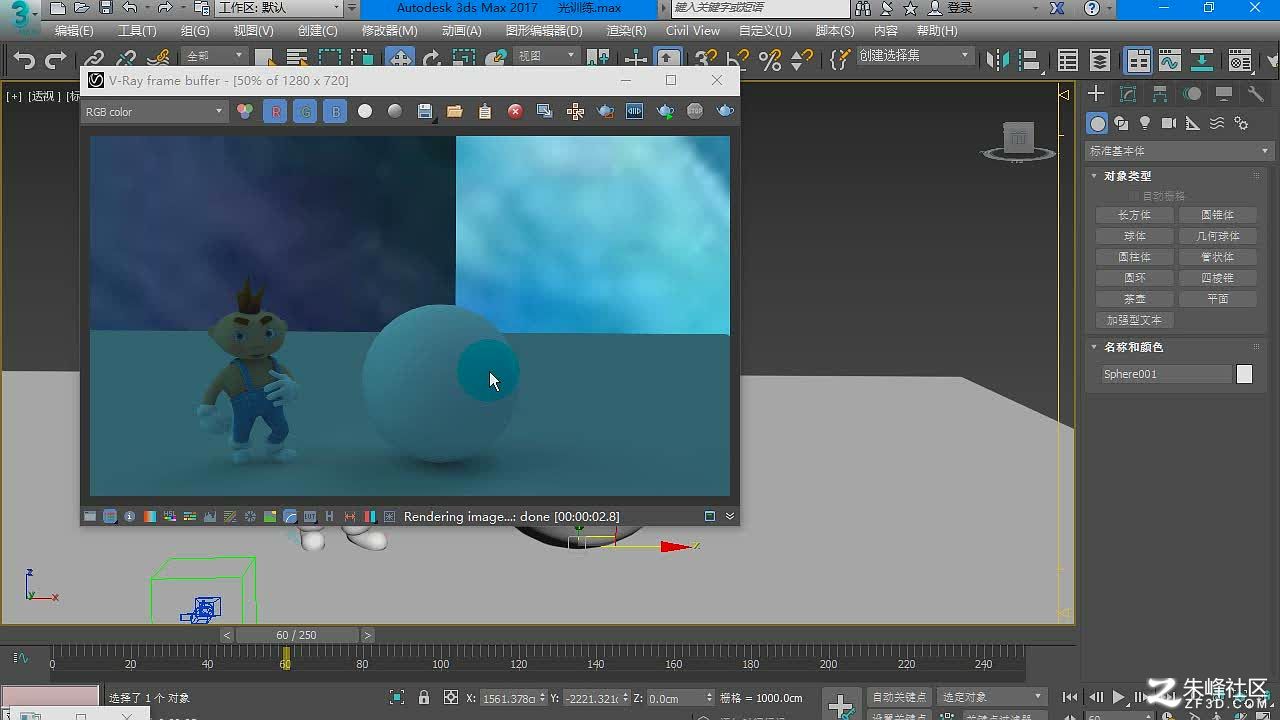Save the rendered image in frame buffer
This screenshot has width=1280, height=720.
click(425, 112)
